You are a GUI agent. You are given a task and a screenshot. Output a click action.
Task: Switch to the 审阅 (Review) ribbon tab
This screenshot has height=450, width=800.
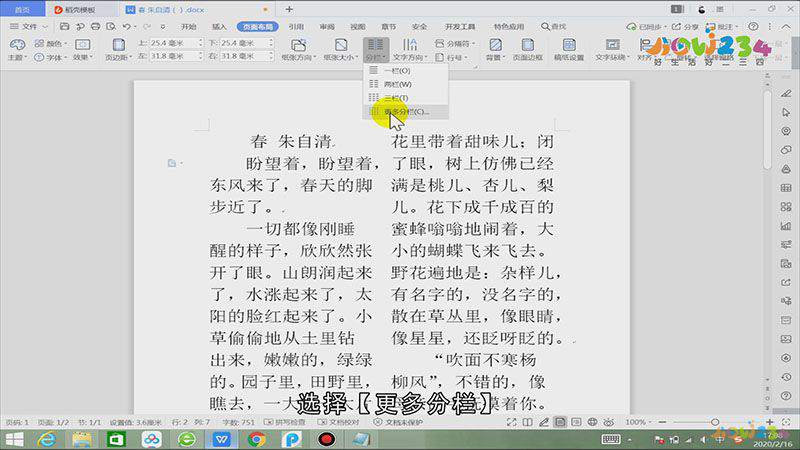click(x=327, y=26)
